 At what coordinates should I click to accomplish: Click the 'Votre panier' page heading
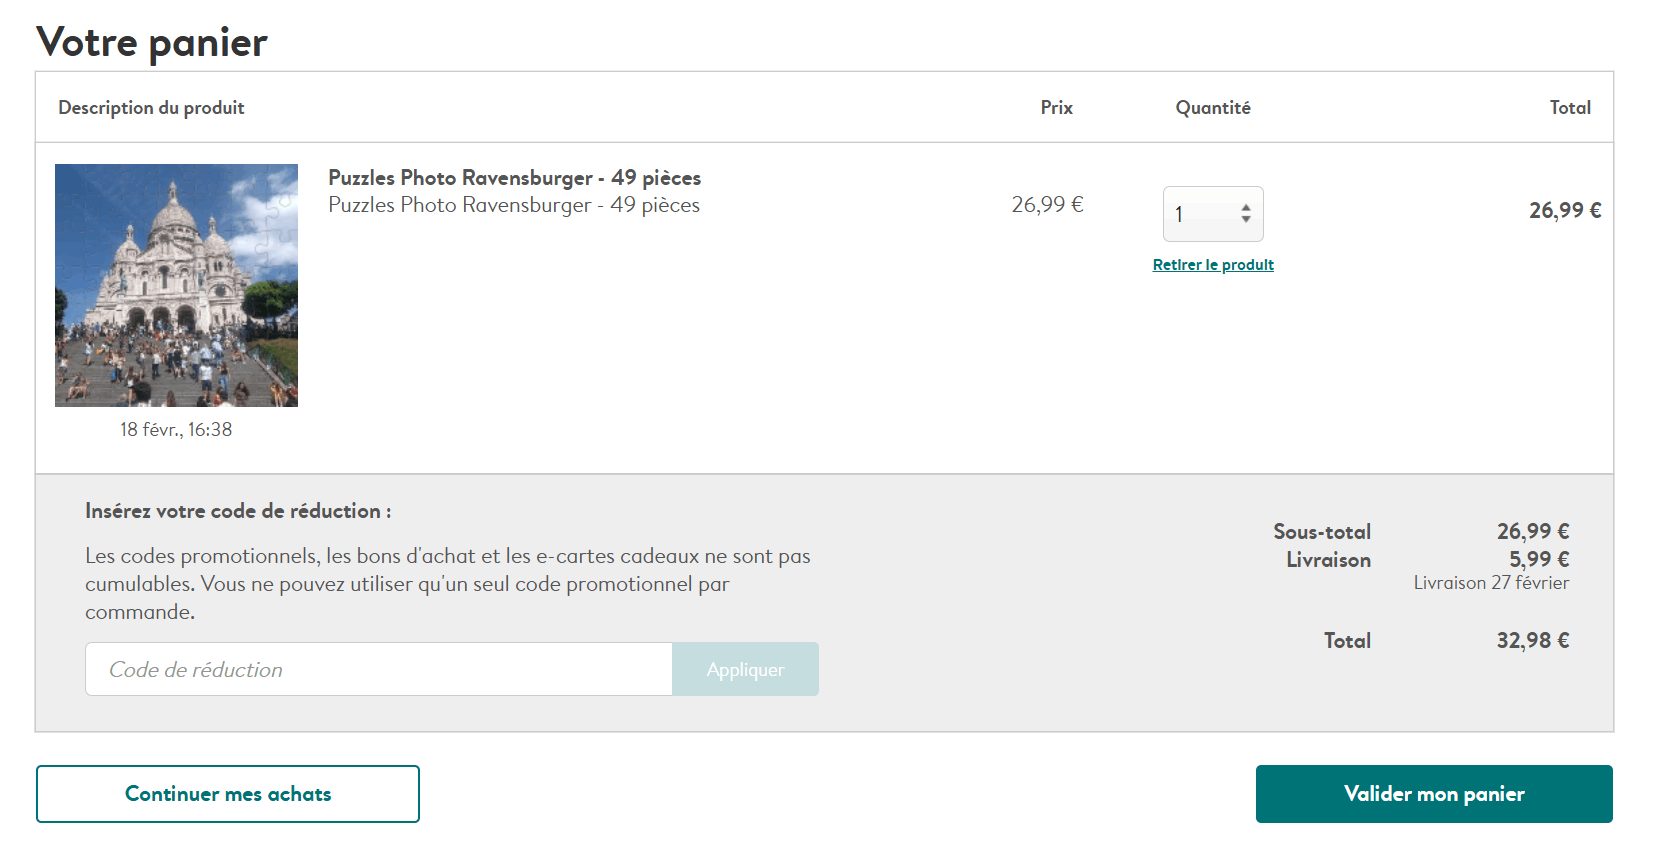tap(152, 43)
